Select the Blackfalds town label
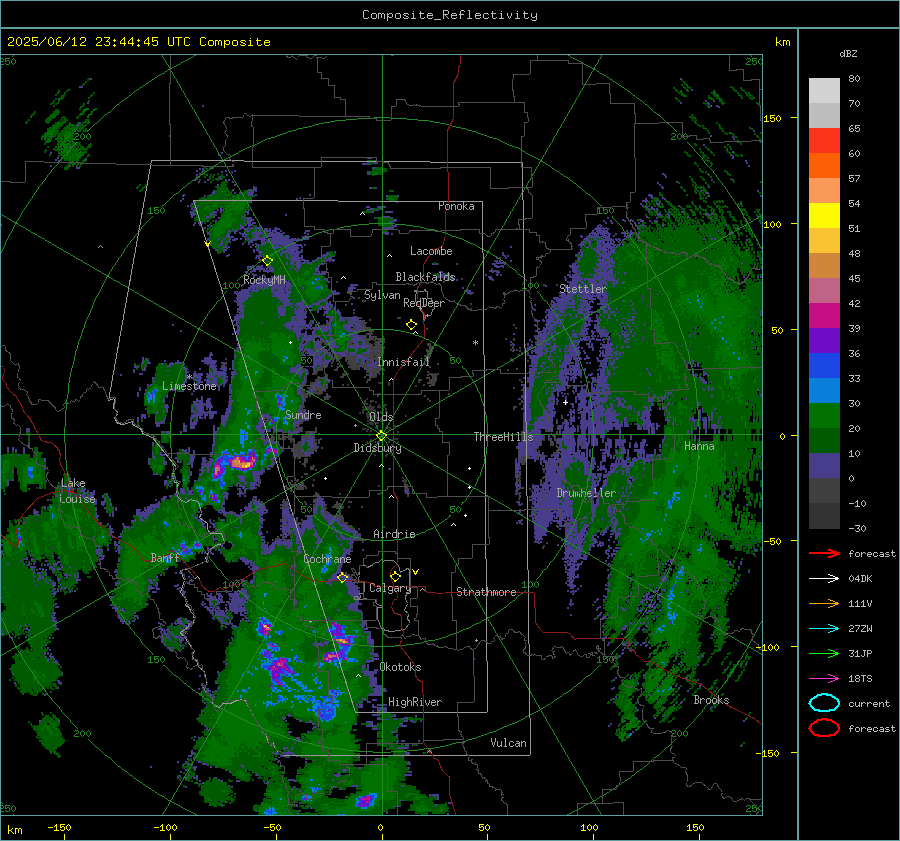 (x=425, y=277)
